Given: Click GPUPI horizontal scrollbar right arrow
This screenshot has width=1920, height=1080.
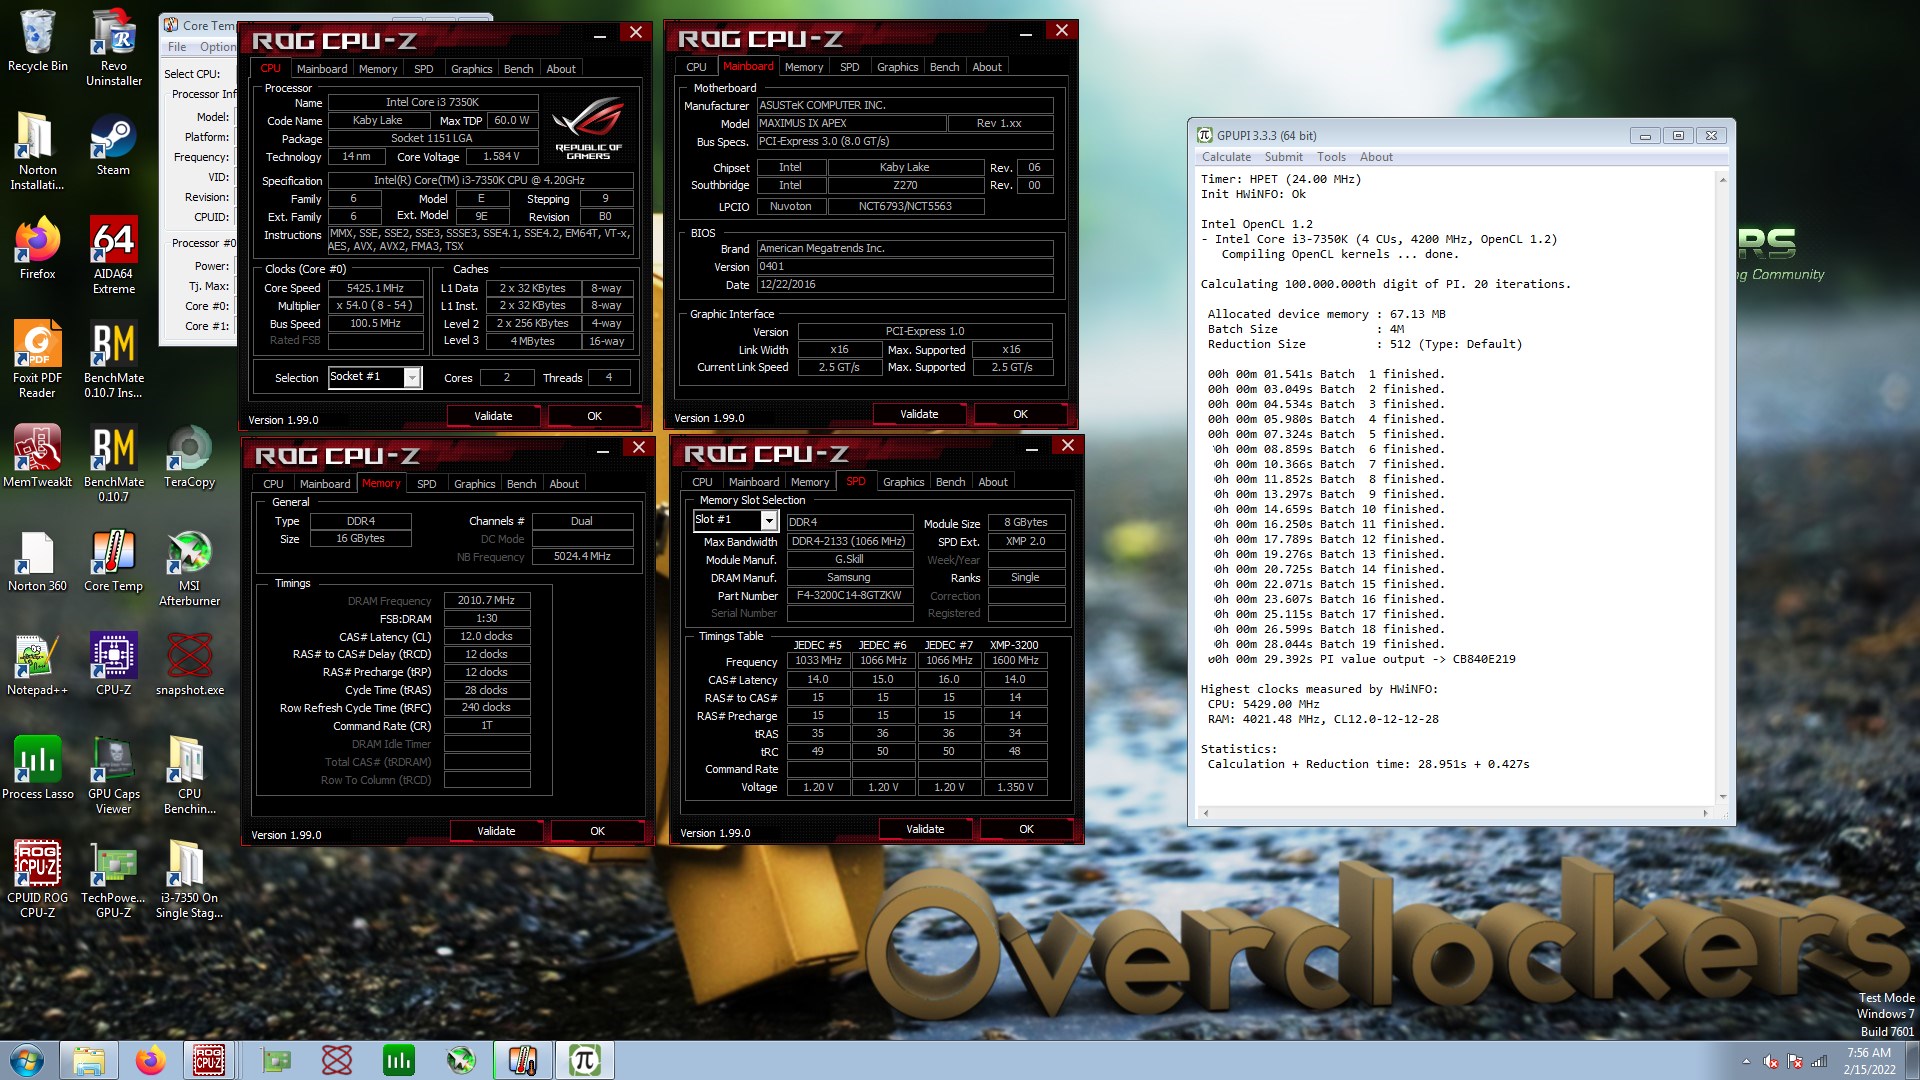Looking at the screenshot, I should 1705,813.
